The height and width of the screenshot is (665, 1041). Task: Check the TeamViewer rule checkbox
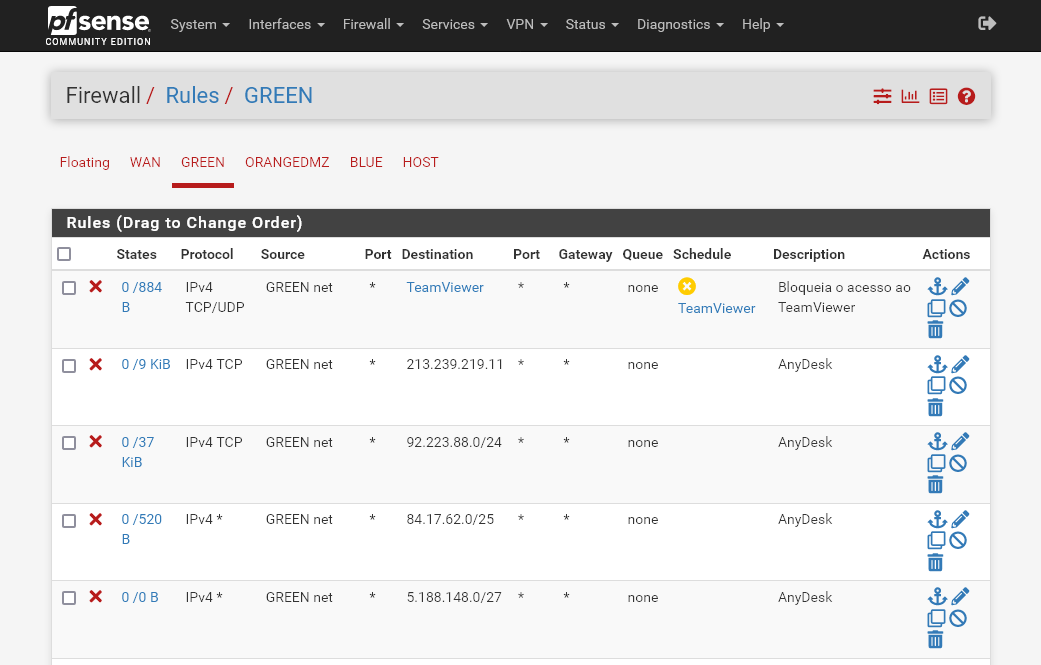click(69, 288)
